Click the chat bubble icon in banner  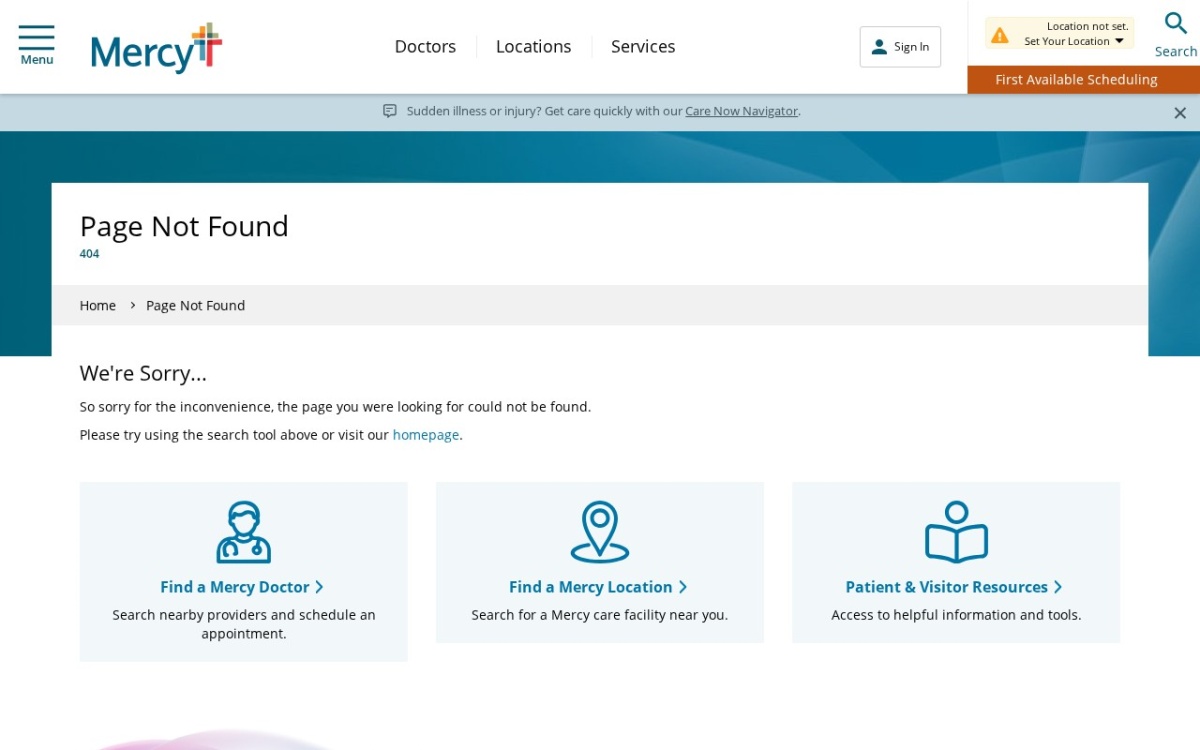click(390, 111)
